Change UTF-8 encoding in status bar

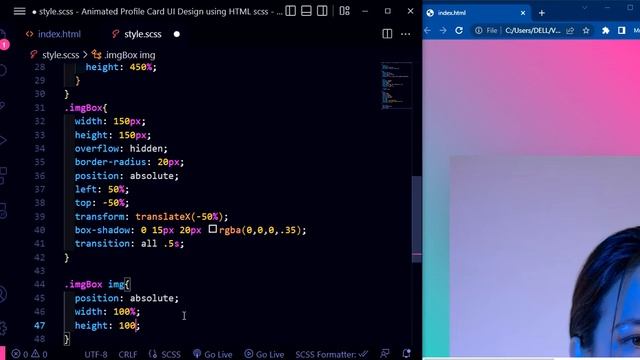coord(96,354)
